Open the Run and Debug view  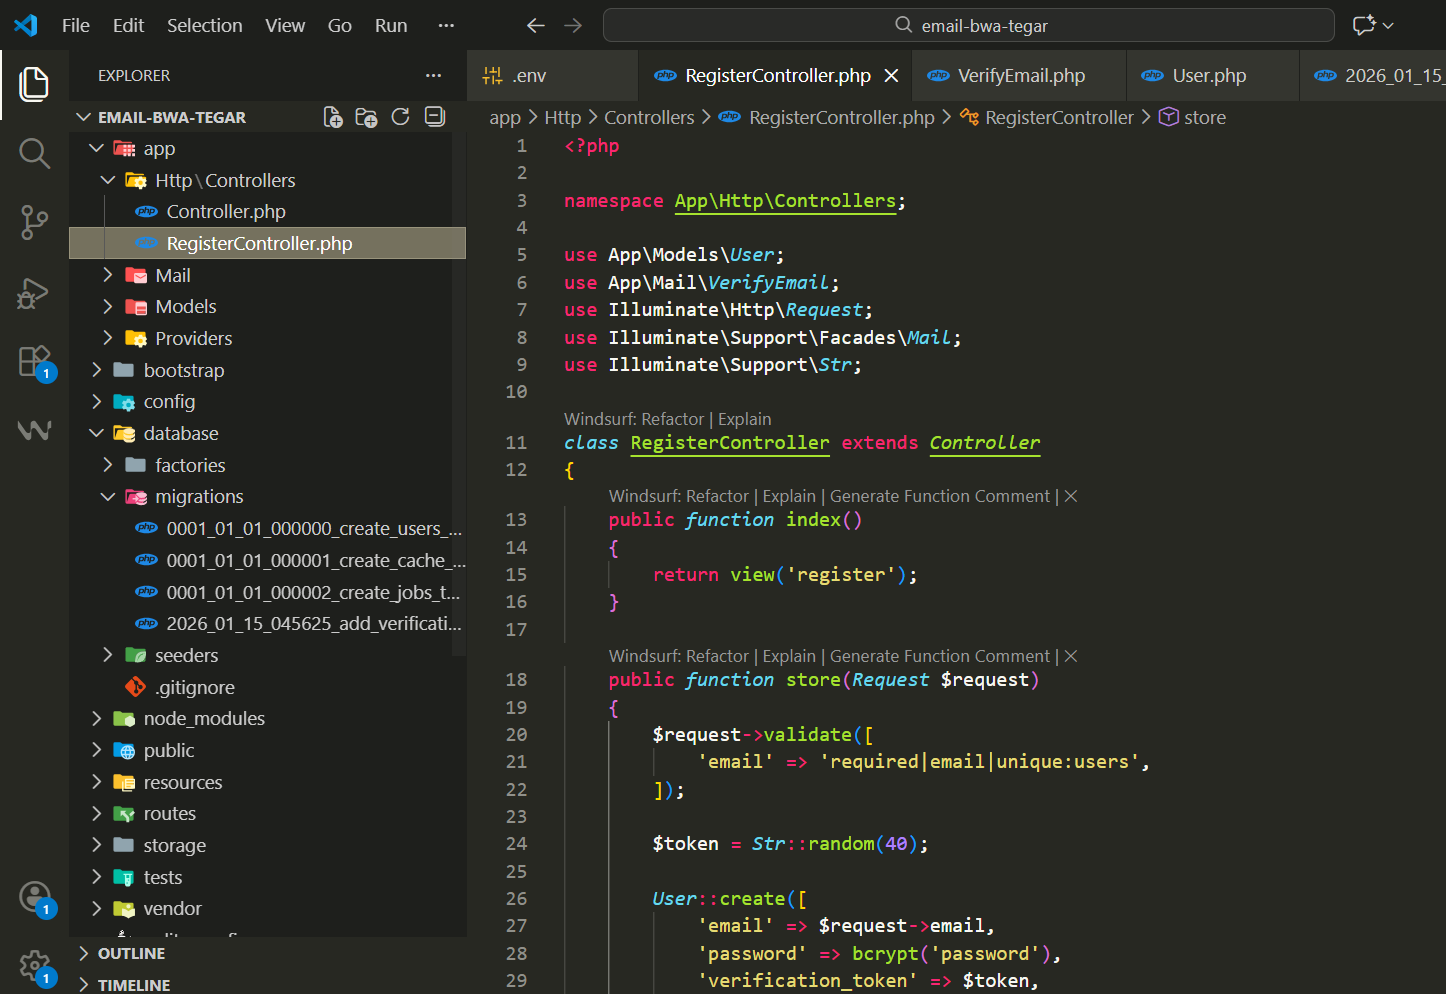click(x=34, y=293)
